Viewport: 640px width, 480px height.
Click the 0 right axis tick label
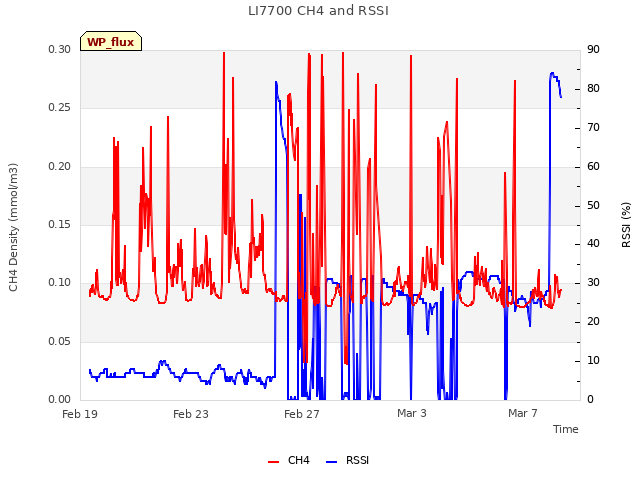click(590, 399)
